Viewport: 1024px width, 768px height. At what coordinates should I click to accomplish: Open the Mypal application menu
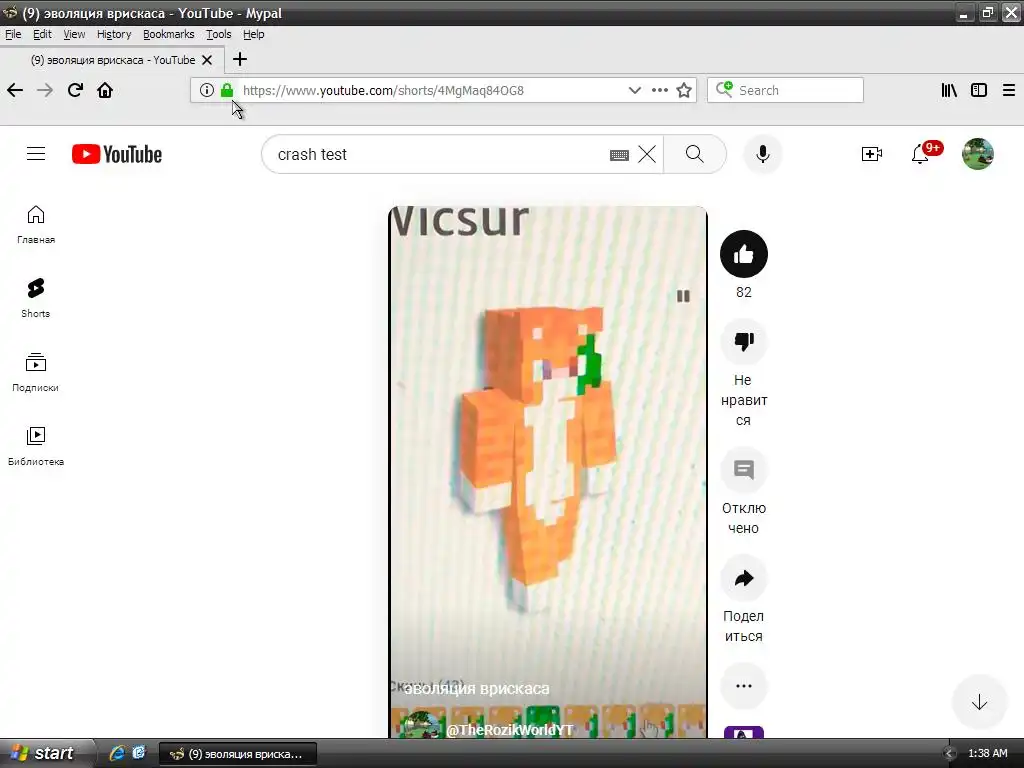tap(1008, 90)
